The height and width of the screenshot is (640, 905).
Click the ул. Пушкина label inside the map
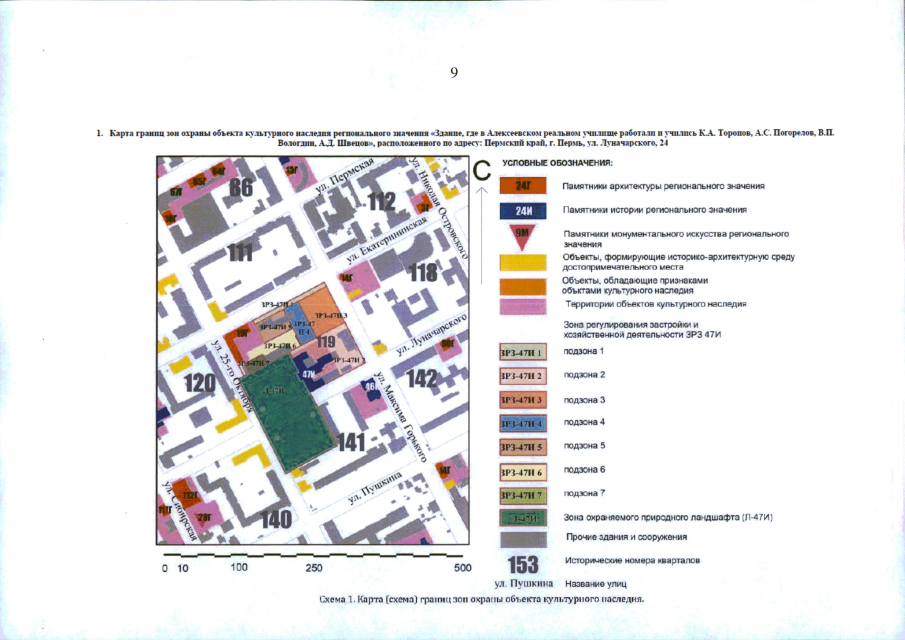(375, 487)
